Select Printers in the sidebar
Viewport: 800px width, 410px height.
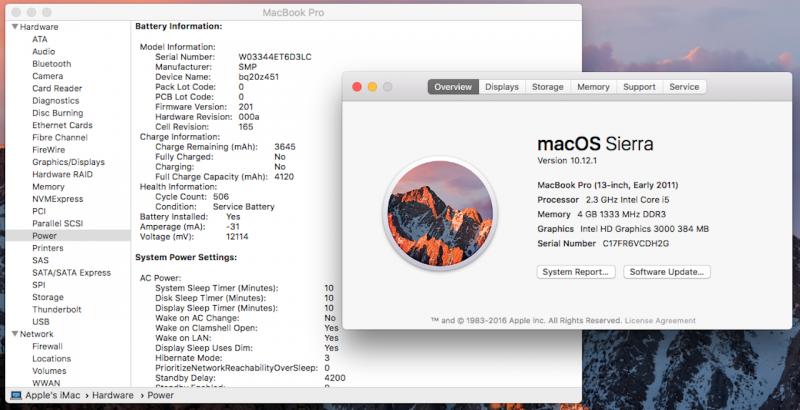[x=48, y=248]
